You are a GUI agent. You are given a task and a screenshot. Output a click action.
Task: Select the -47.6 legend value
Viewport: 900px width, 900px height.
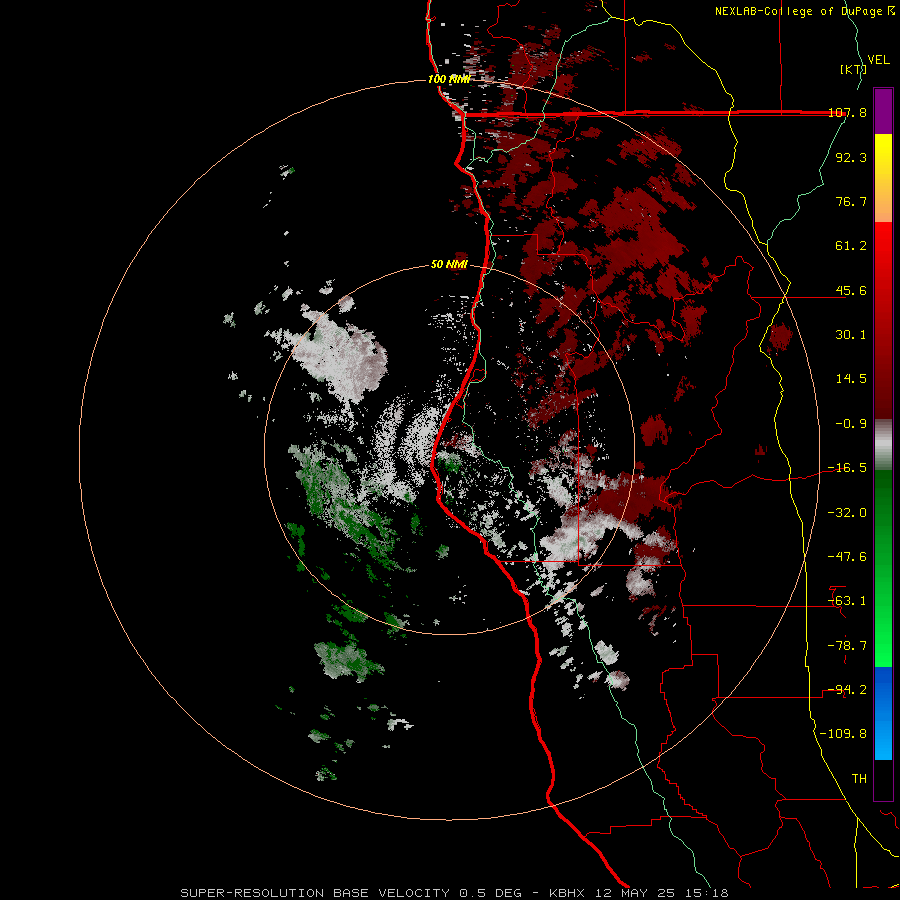[x=847, y=557]
